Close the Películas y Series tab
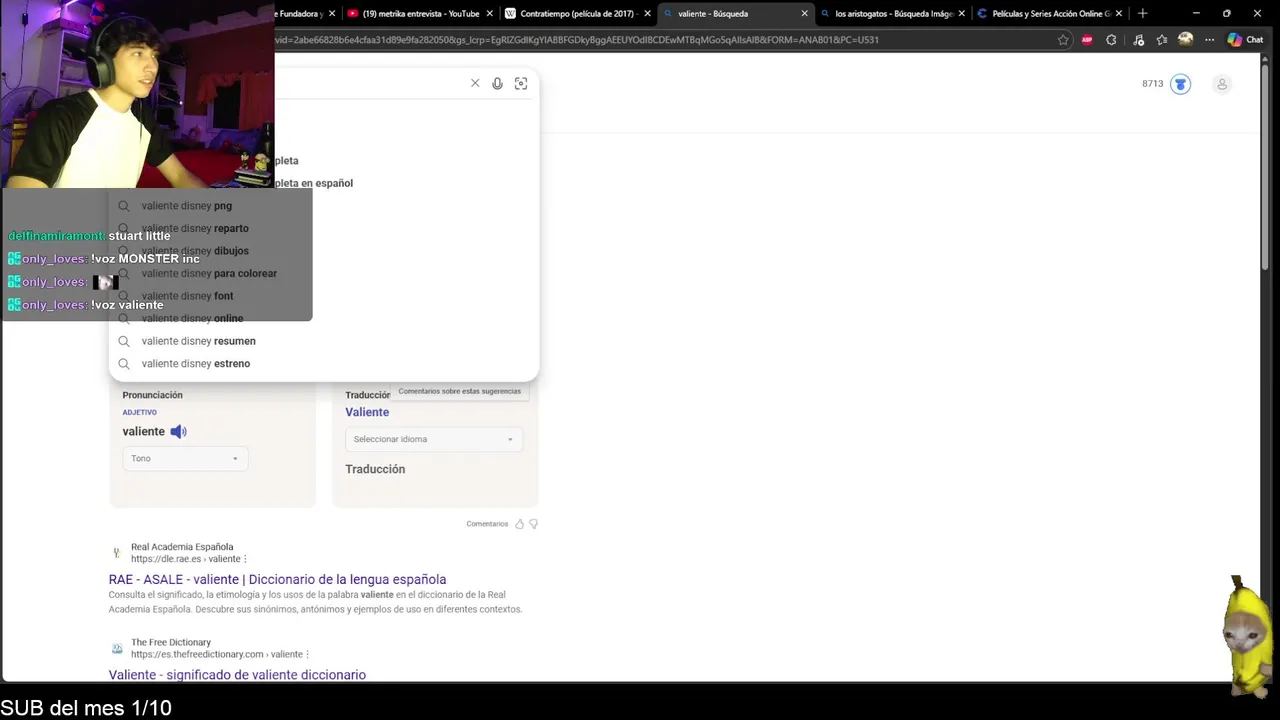The height and width of the screenshot is (720, 1280). pyautogui.click(x=1118, y=14)
